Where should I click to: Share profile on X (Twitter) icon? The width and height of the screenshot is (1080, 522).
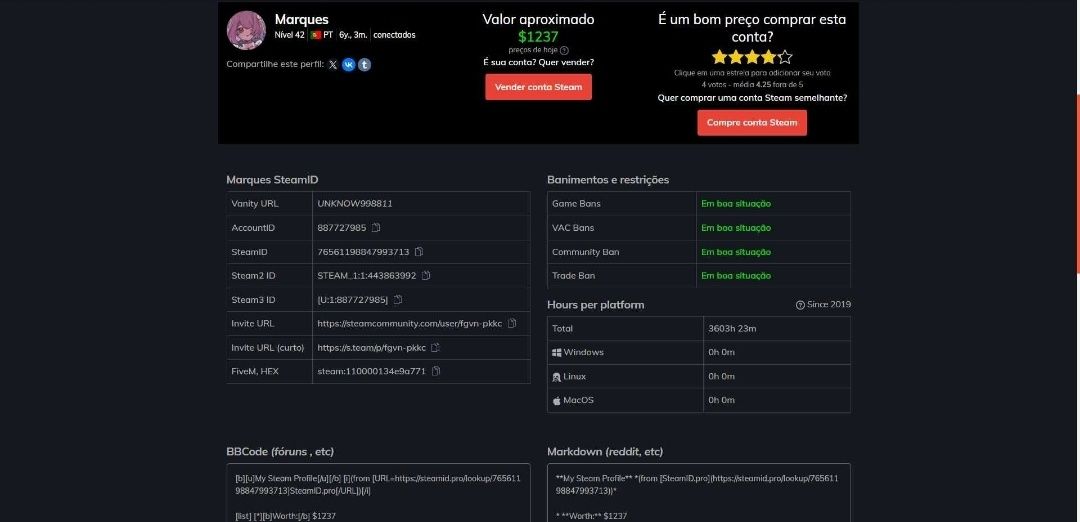click(333, 65)
